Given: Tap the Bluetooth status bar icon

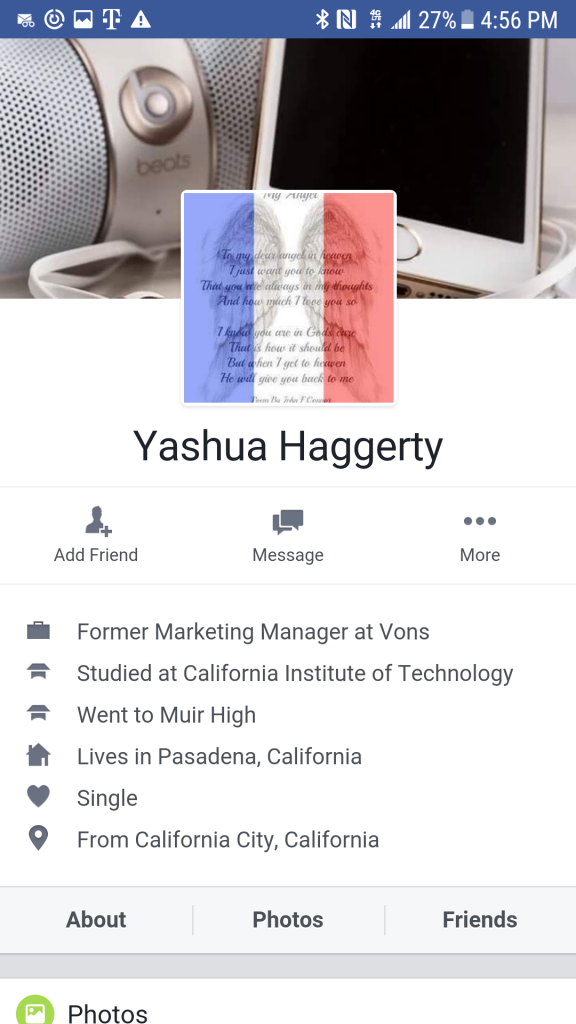Looking at the screenshot, I should (322, 20).
